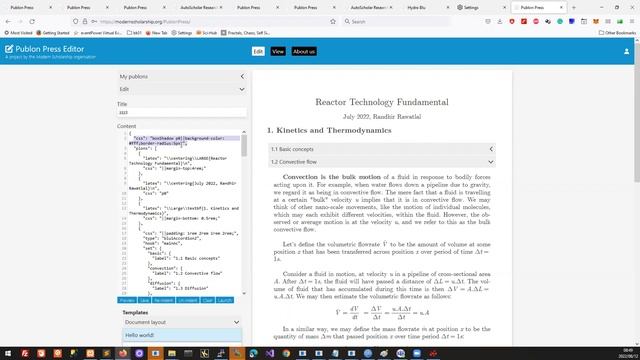Open the Sci-Hub bookmark
Viewport: 640px width, 360px height.
click(x=207, y=33)
